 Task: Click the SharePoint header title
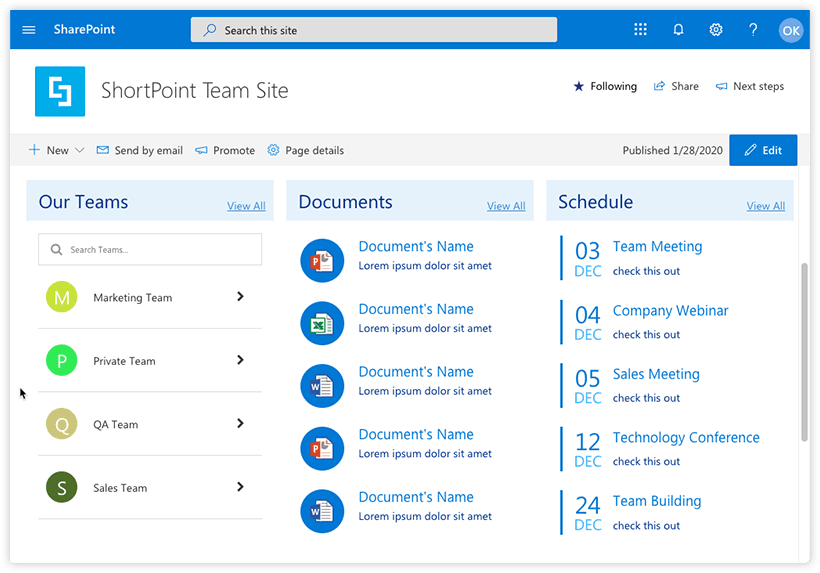pos(84,29)
